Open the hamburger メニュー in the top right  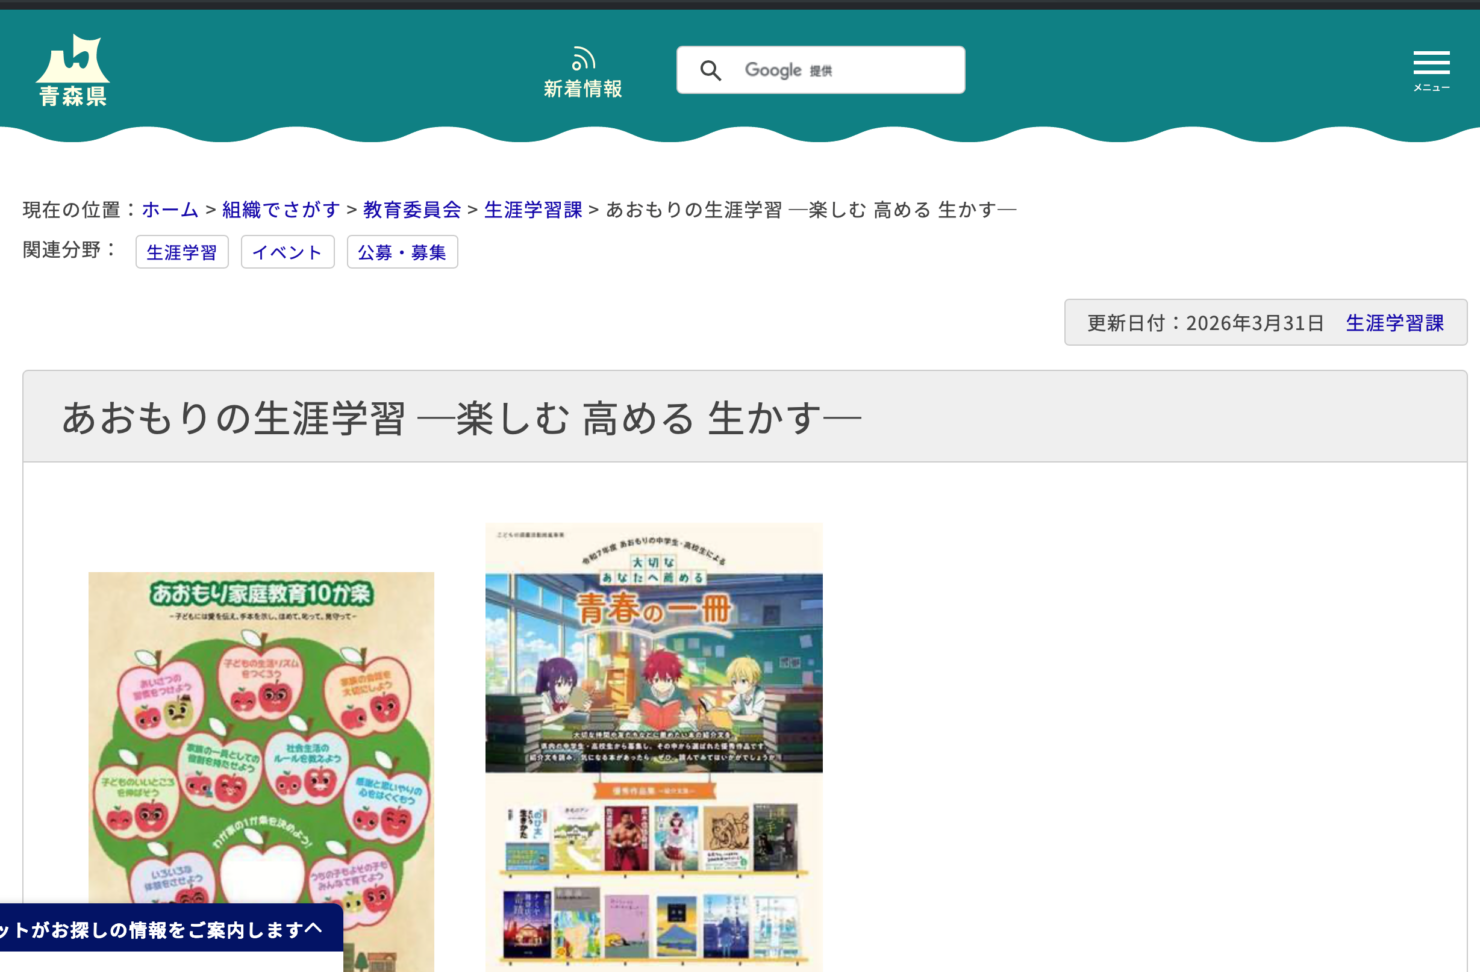[x=1430, y=64]
